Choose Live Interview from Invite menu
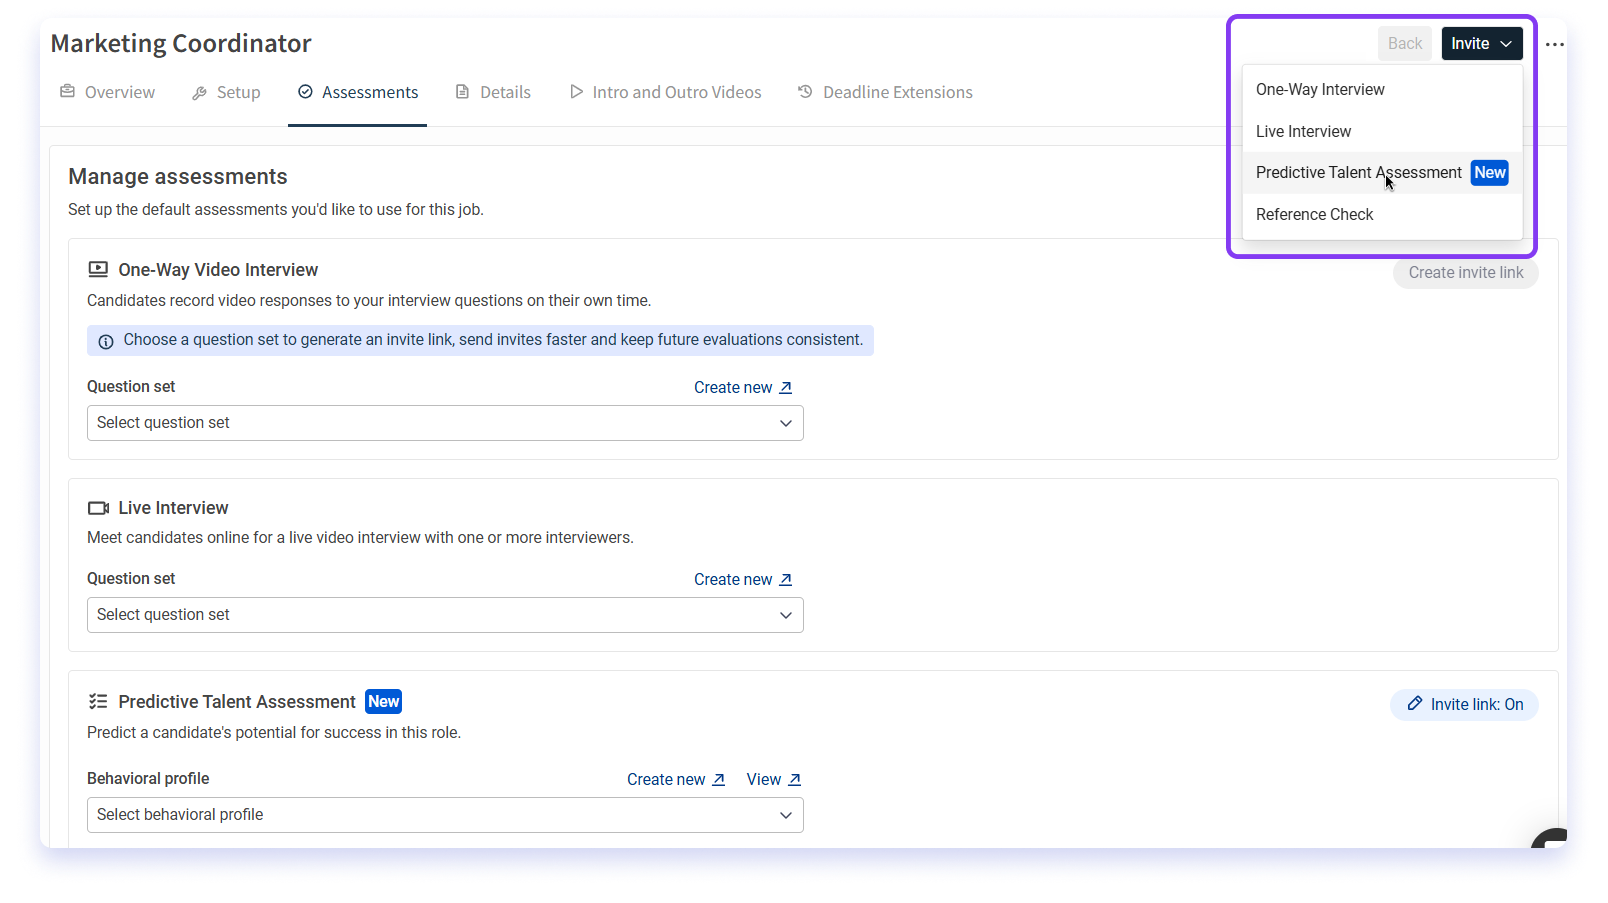The height and width of the screenshot is (903, 1608). (x=1382, y=132)
